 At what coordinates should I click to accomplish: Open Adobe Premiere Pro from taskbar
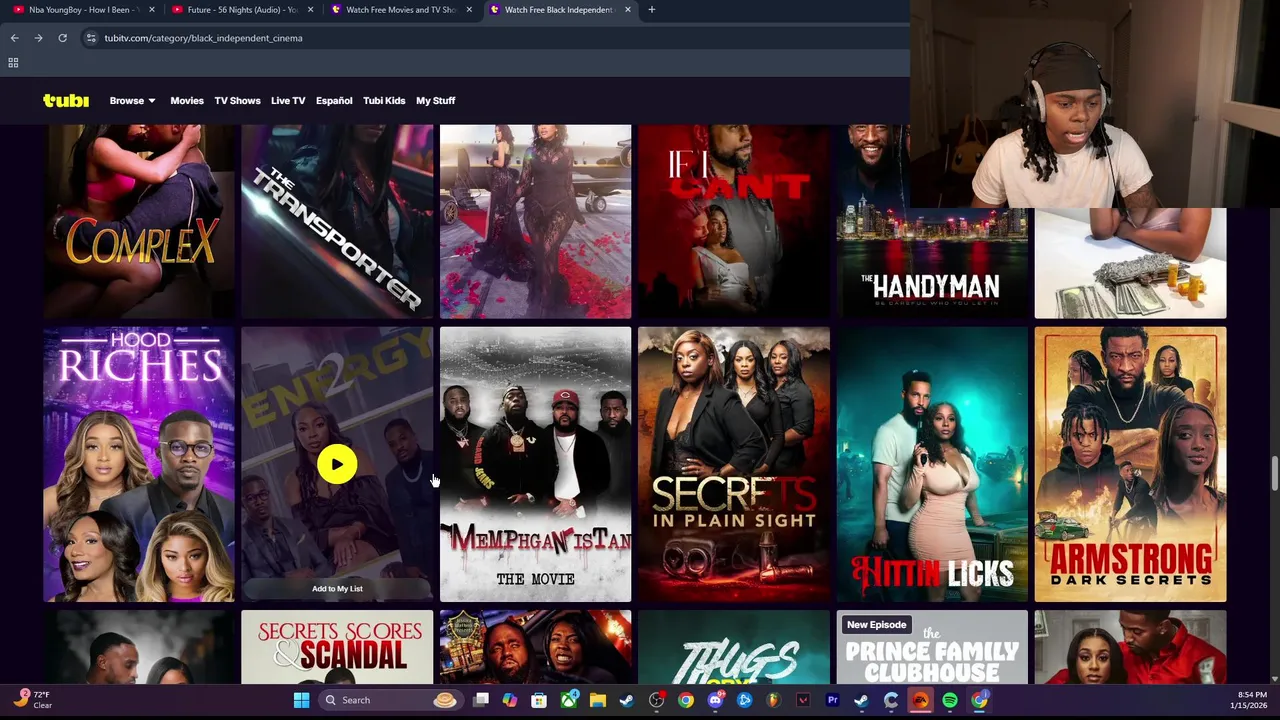(x=832, y=700)
